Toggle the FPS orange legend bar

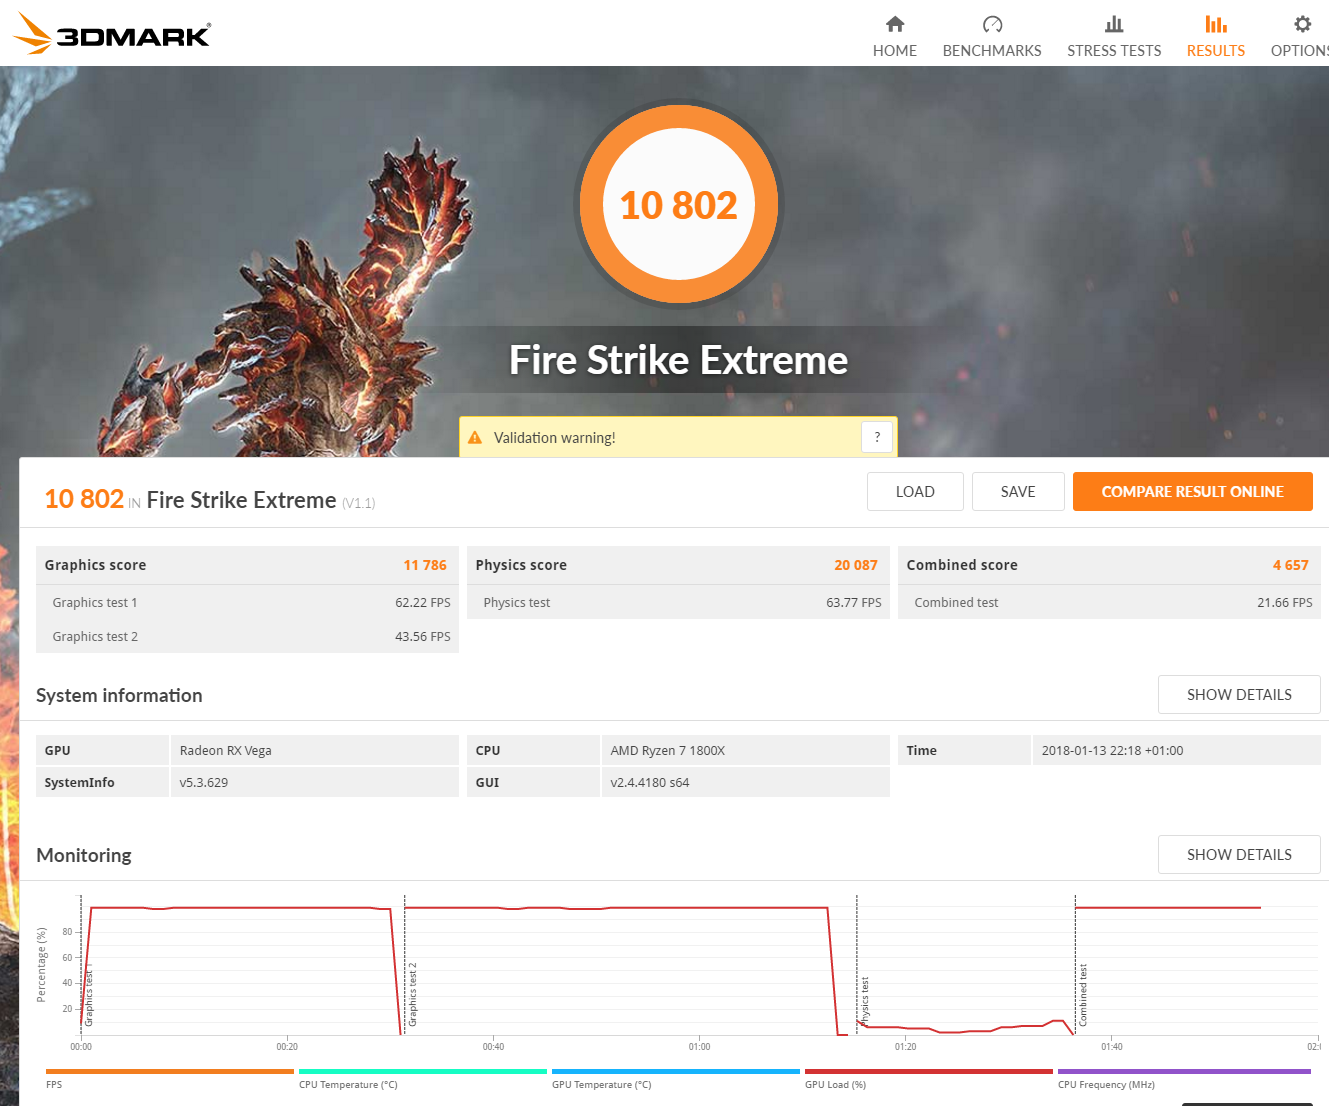click(x=170, y=1071)
